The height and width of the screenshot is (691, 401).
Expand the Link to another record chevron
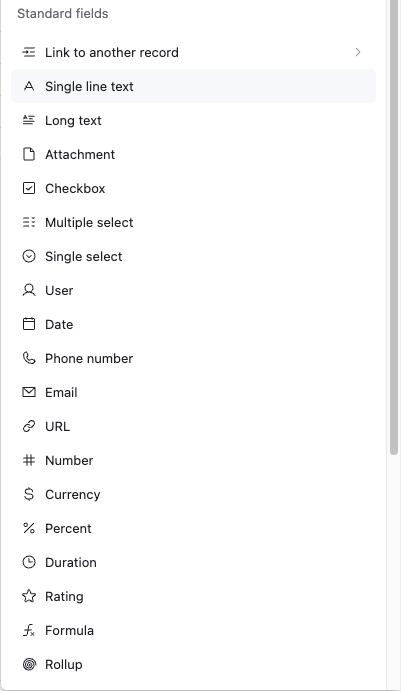click(x=358, y=52)
